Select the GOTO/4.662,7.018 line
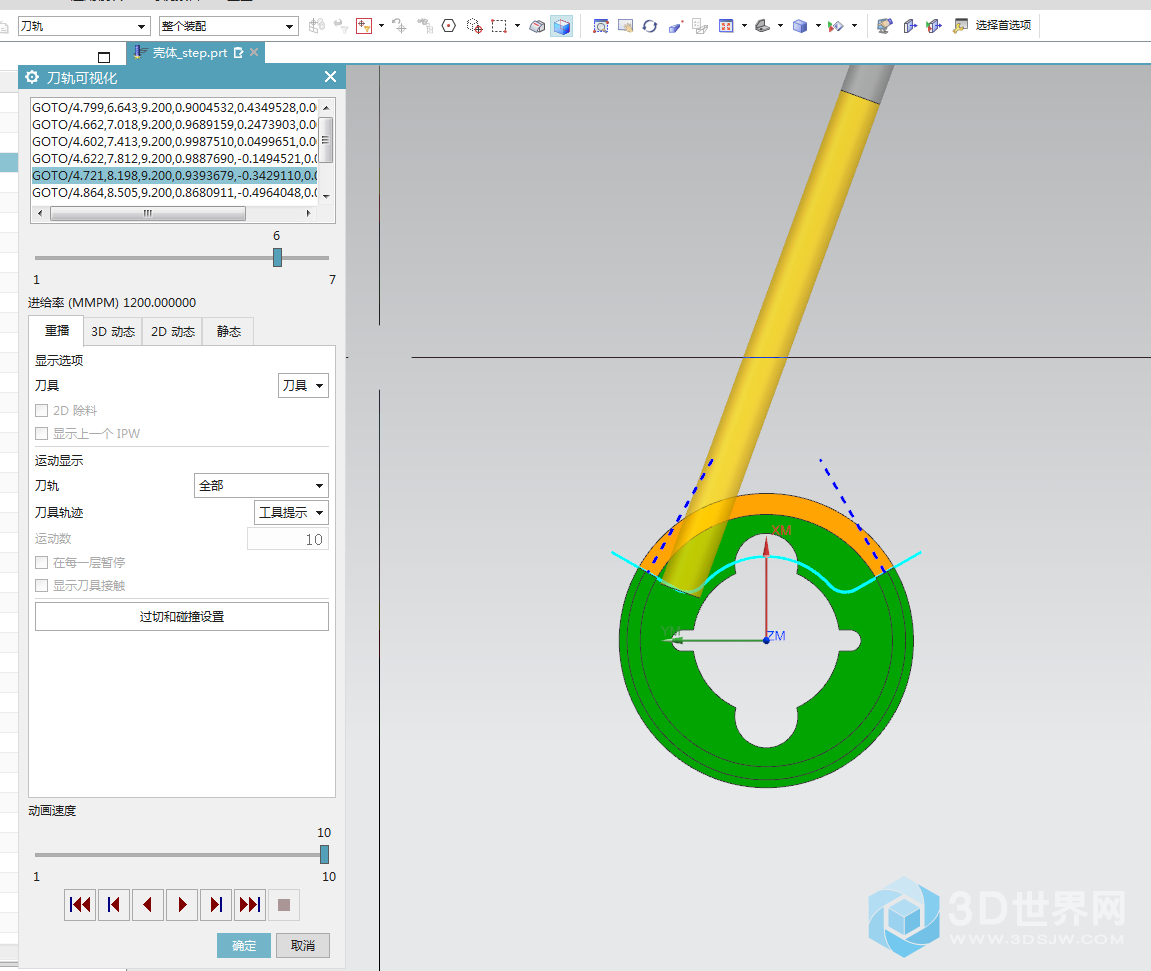 [175, 124]
